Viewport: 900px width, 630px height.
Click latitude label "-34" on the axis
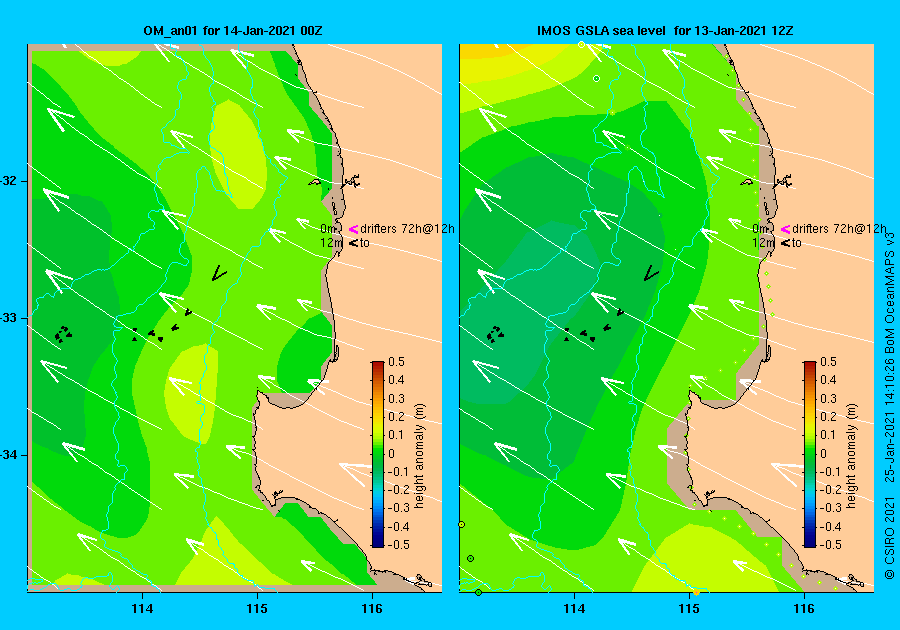pos(10,455)
